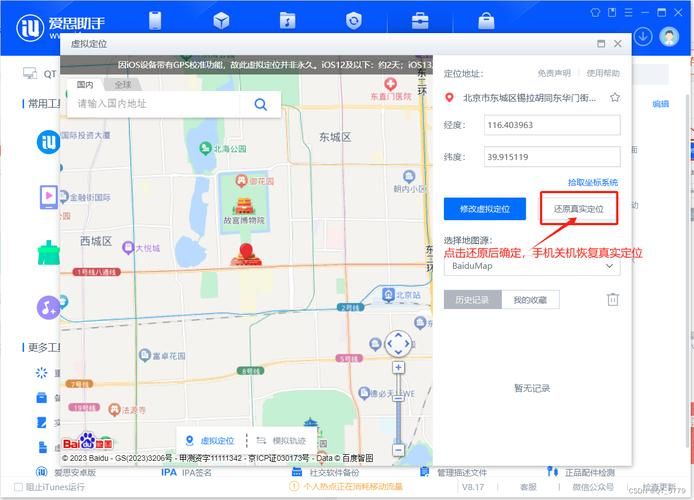Click the 还原真实定位 button

click(579, 209)
